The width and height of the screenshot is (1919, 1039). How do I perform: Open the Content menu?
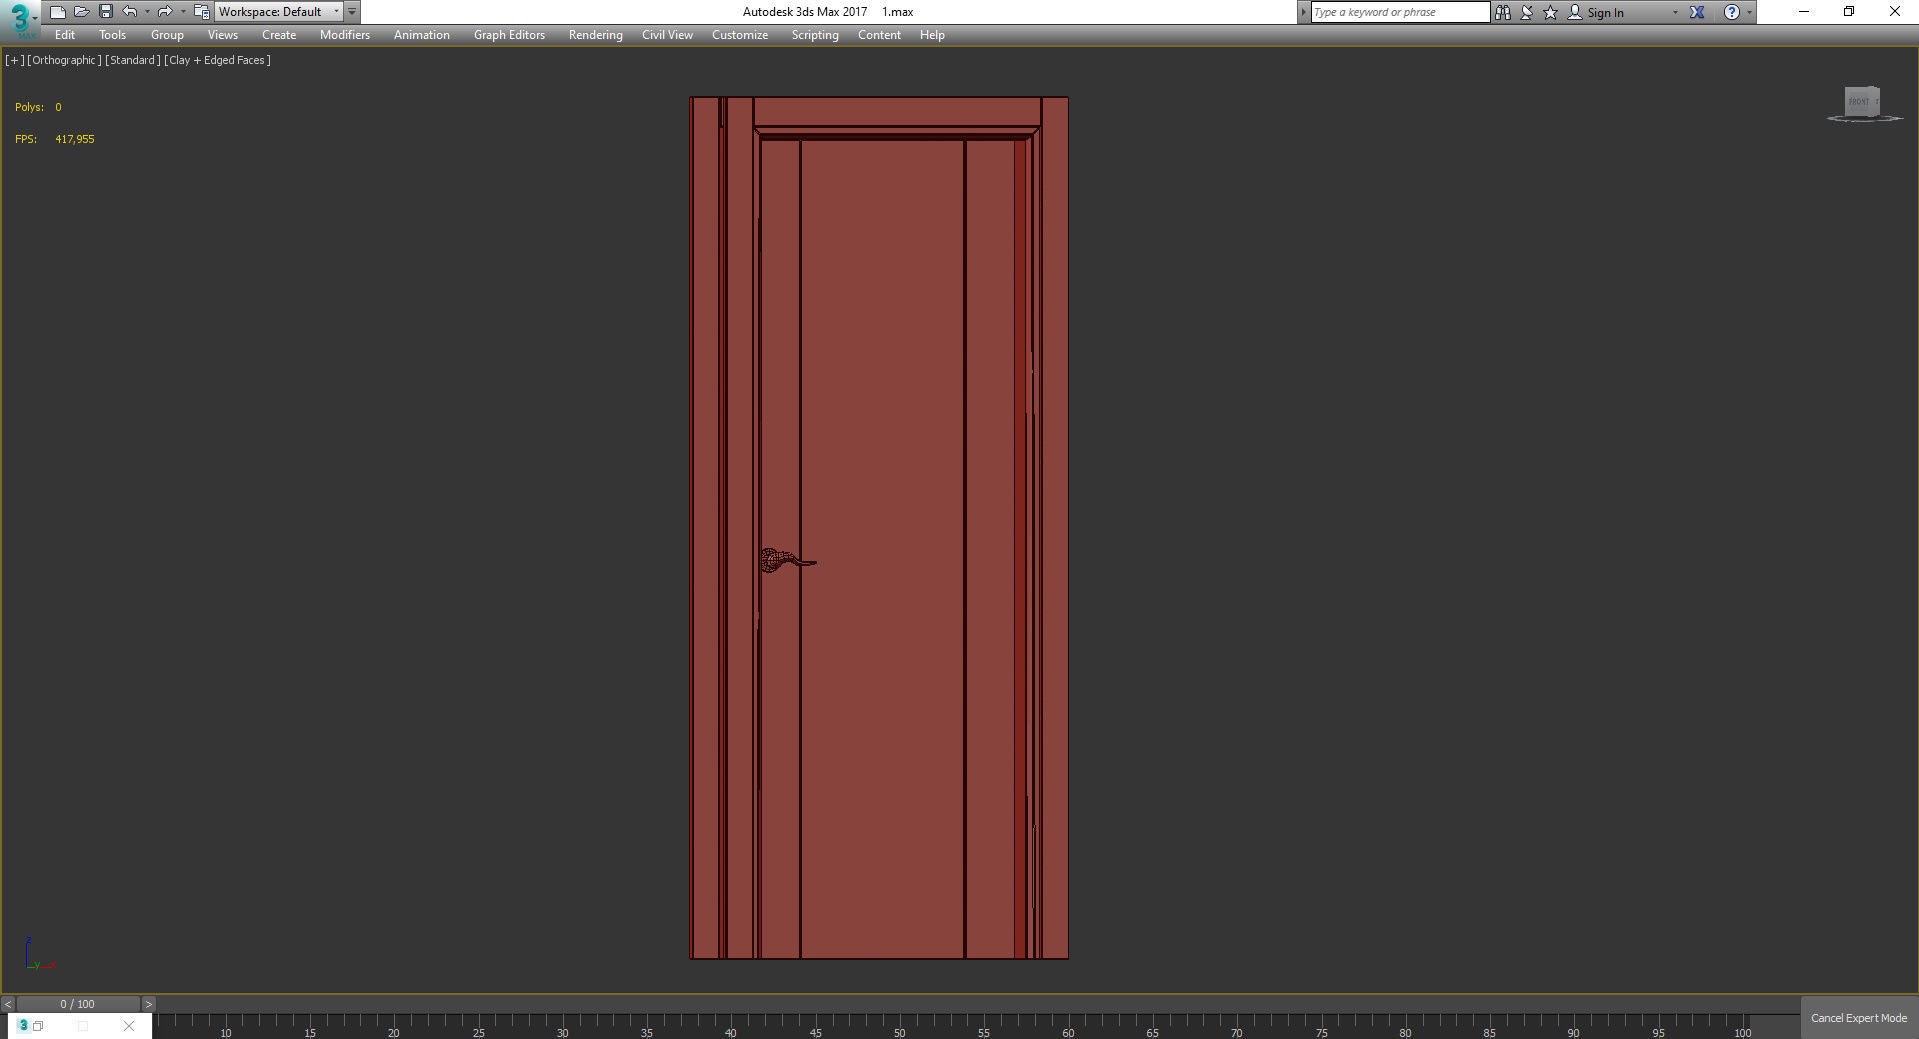coord(879,35)
